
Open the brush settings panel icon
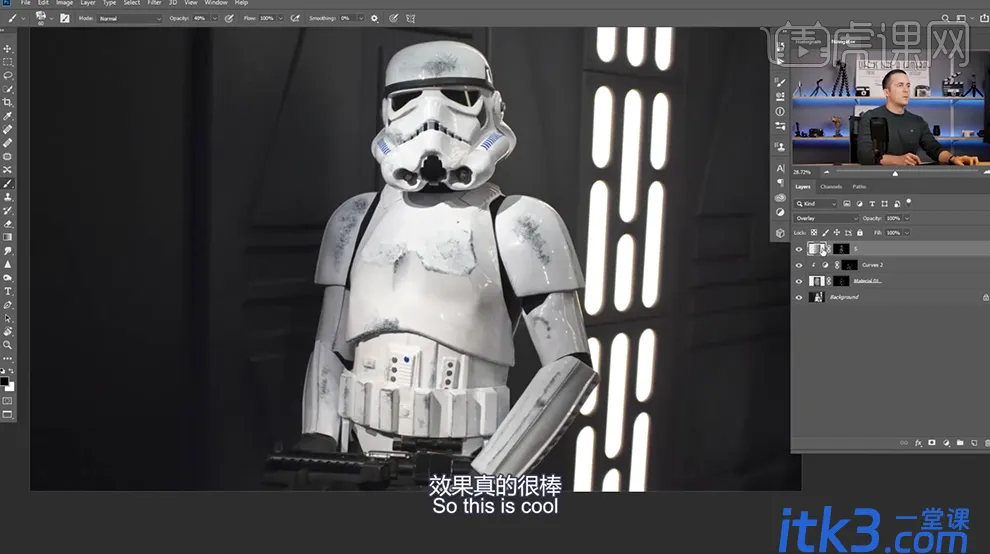pos(64,18)
